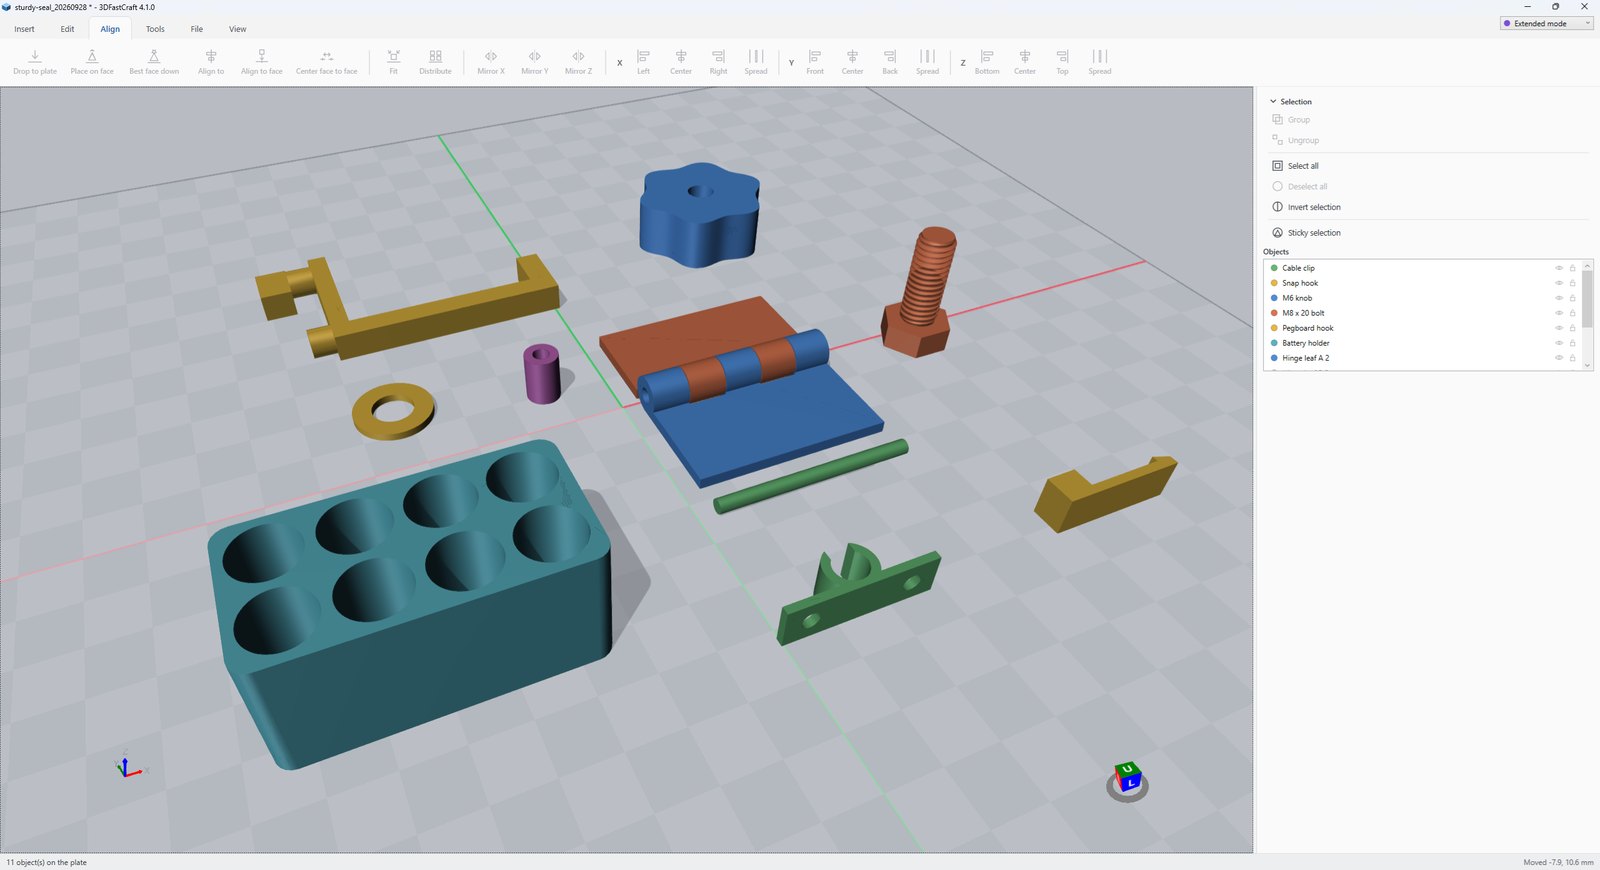Open the Tools tab
Viewport: 1600px width, 870px height.
coord(155,29)
